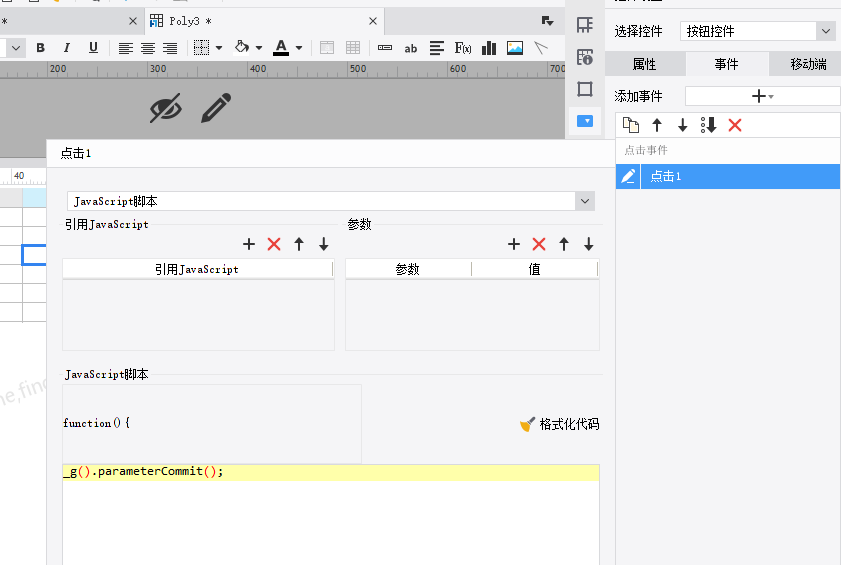Click into the JavaScript code editor line
This screenshot has height=565, width=841.
pyautogui.click(x=331, y=472)
